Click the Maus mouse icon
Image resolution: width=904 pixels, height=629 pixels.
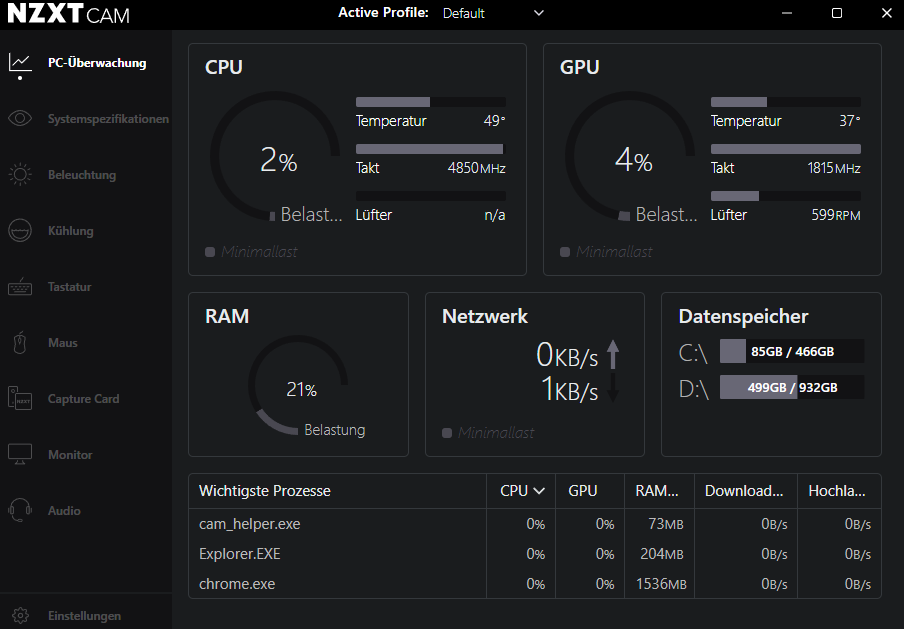[x=20, y=342]
